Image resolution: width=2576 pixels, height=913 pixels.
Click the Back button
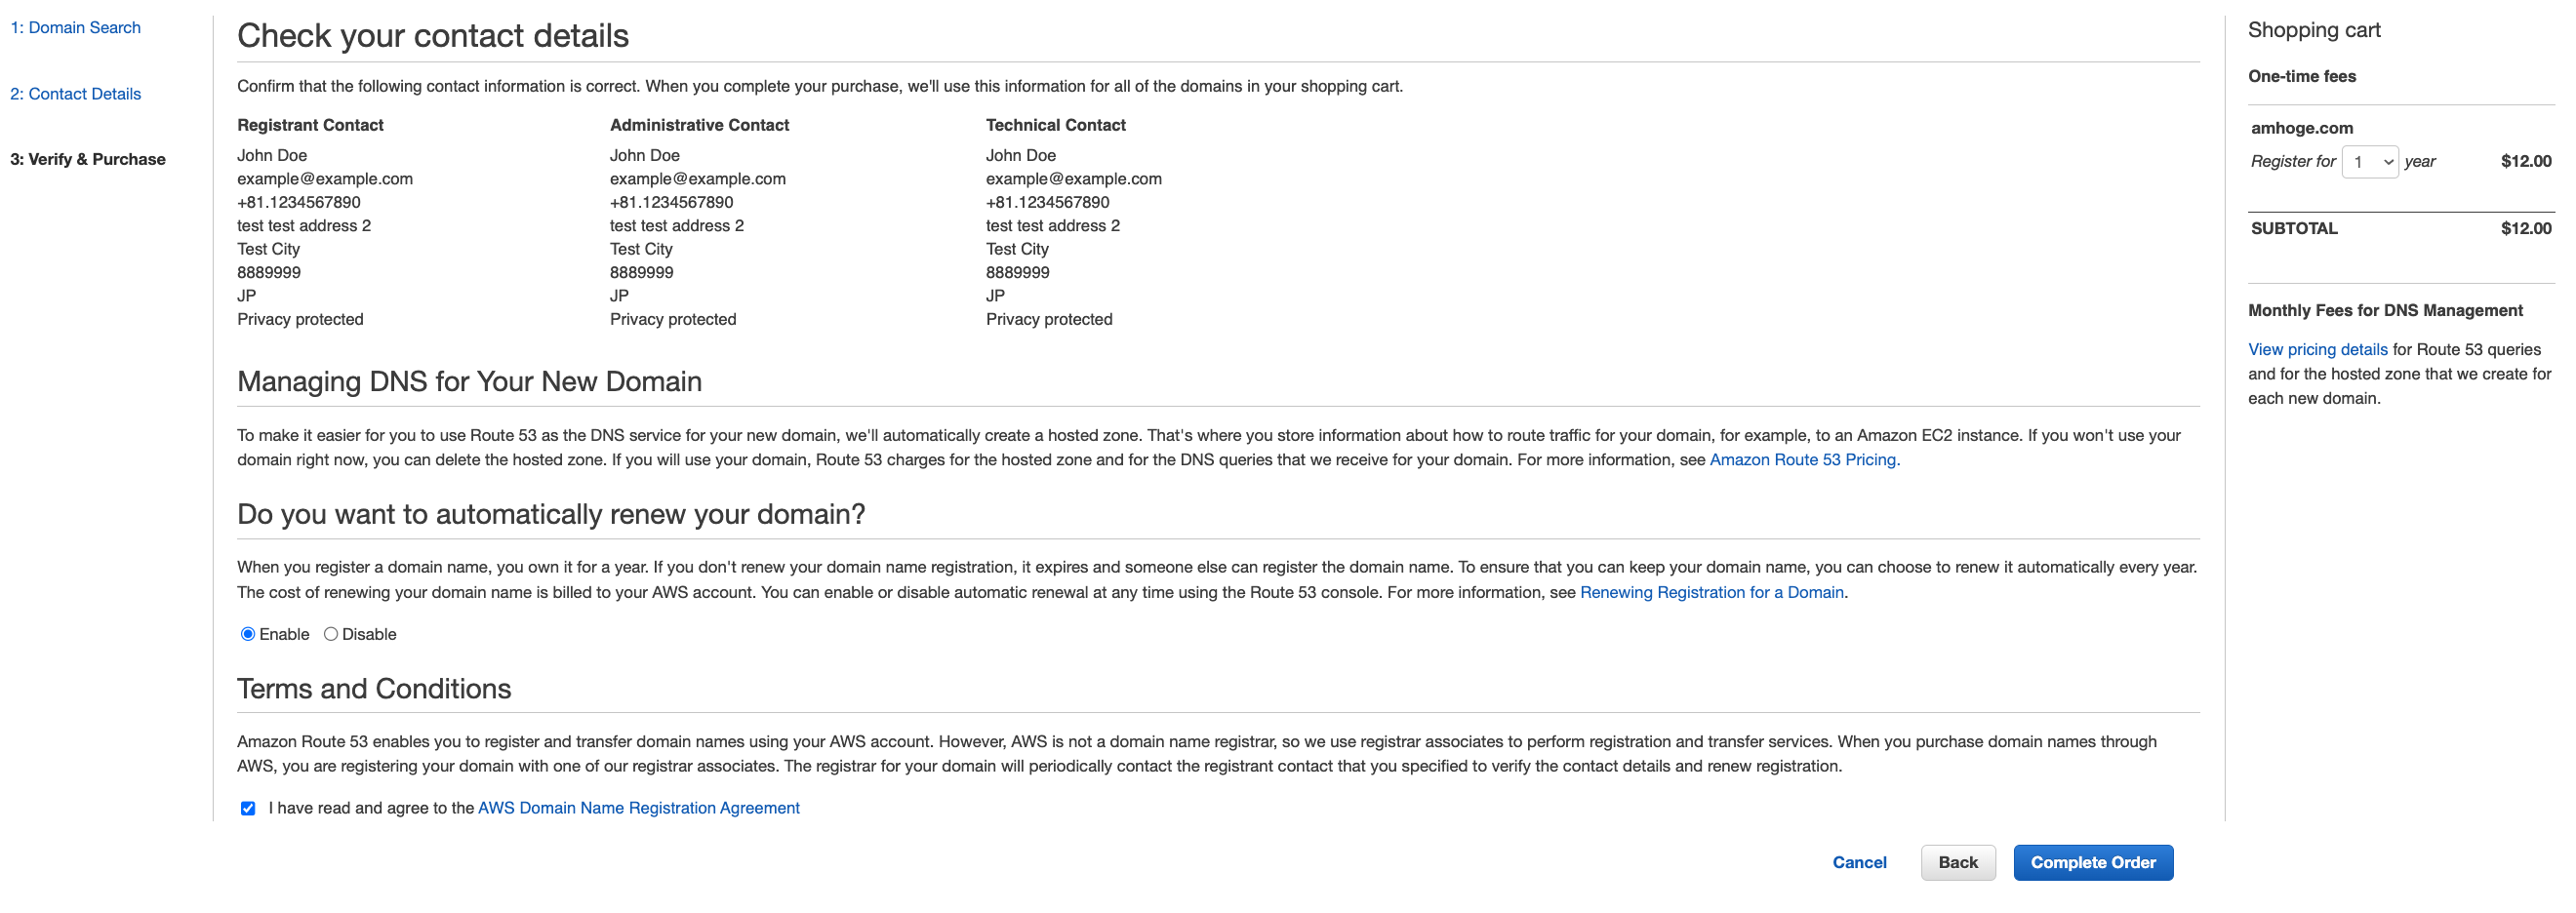1957,863
